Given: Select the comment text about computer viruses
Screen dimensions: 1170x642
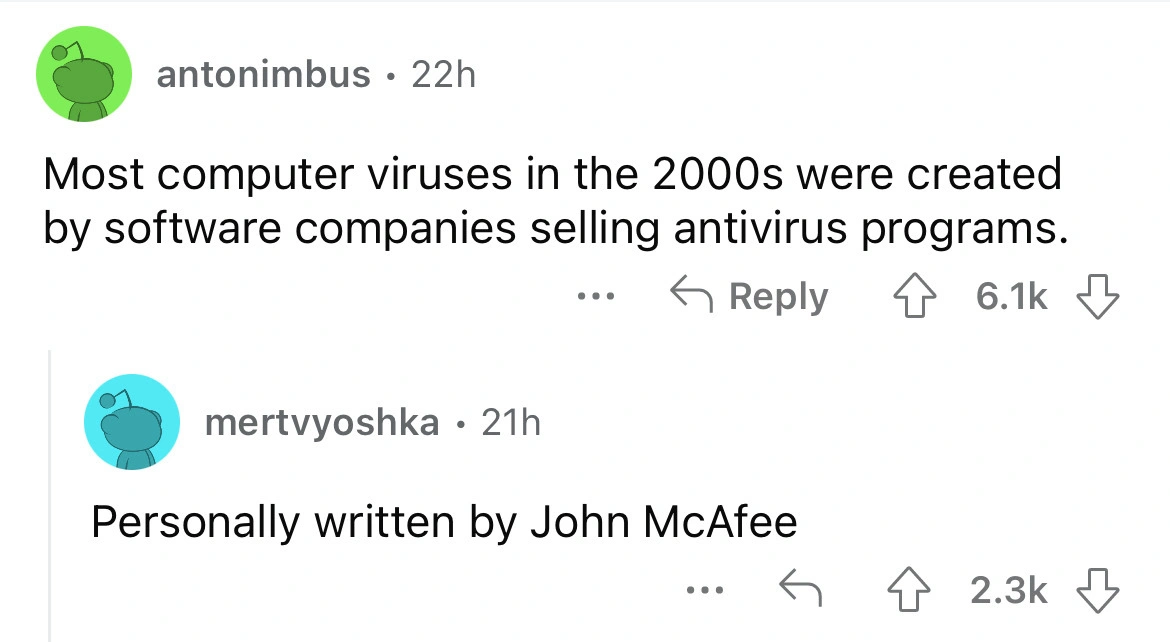Looking at the screenshot, I should [x=552, y=202].
